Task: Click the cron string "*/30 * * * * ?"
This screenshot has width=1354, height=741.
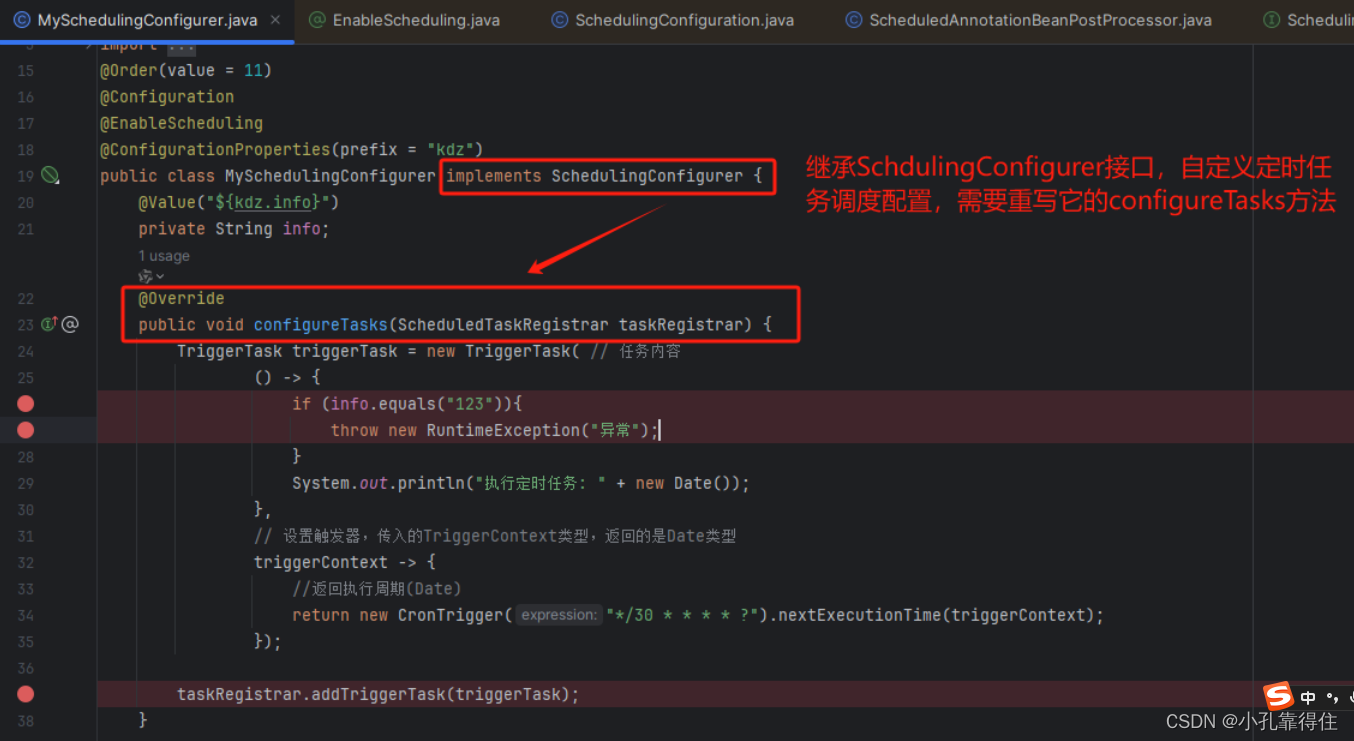Action: [x=683, y=615]
